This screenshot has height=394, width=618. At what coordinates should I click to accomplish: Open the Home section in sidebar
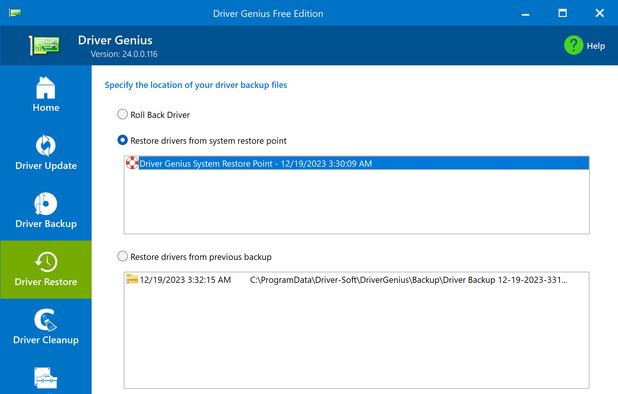click(x=46, y=95)
